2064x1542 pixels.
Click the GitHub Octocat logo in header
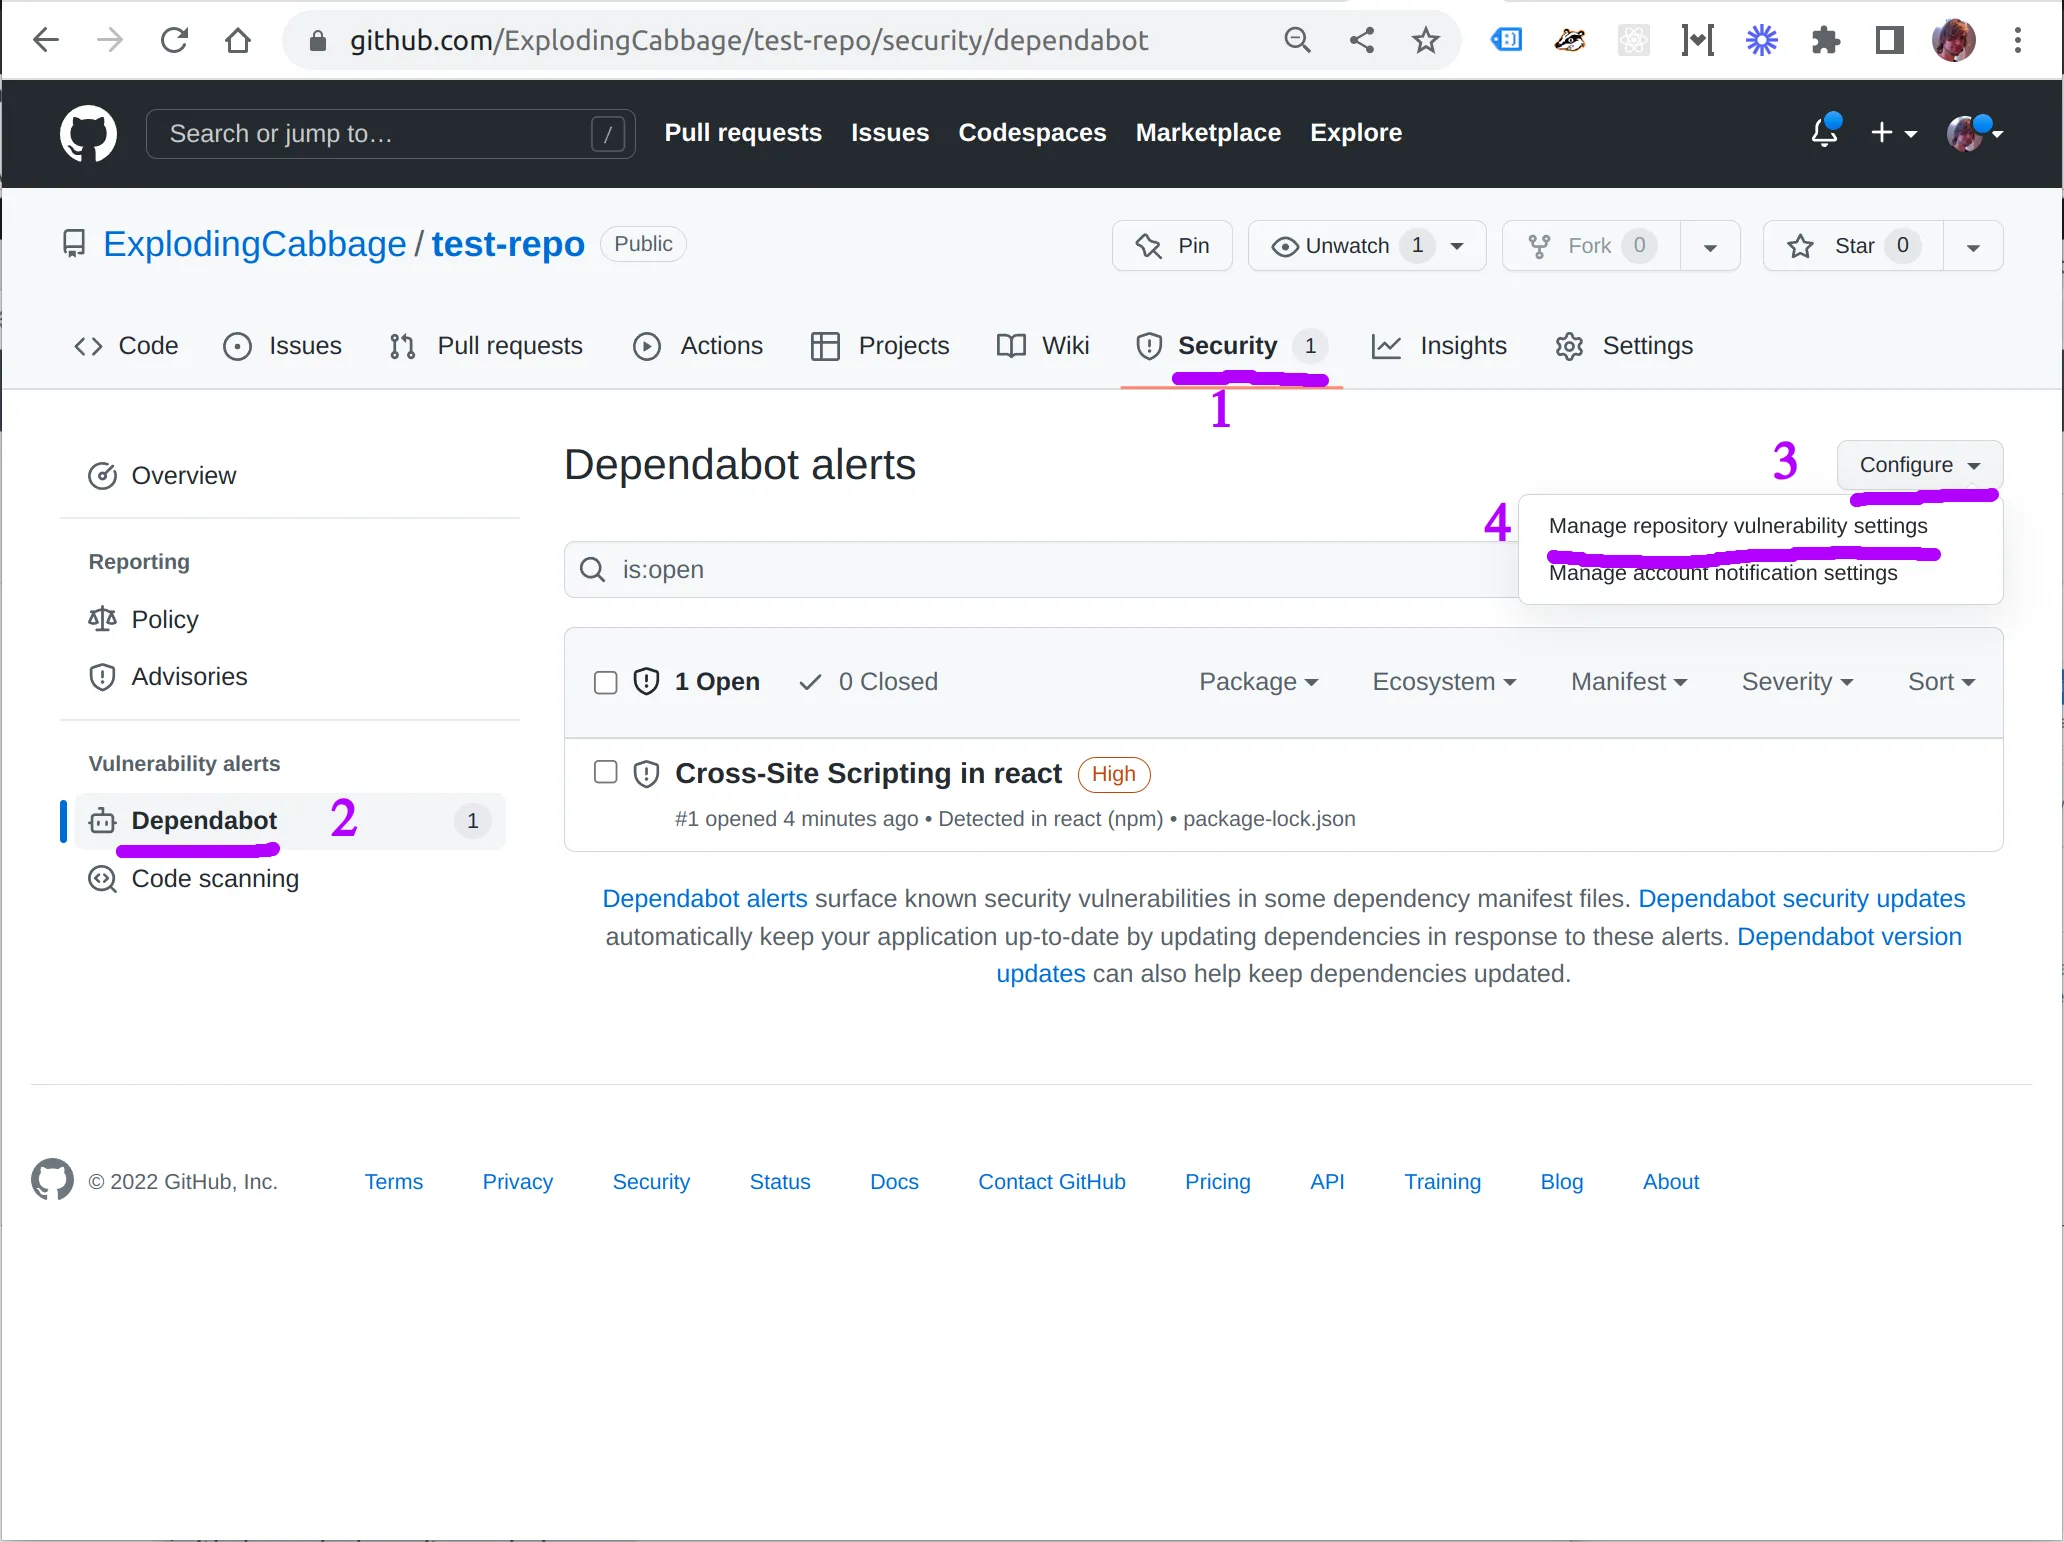(88, 133)
